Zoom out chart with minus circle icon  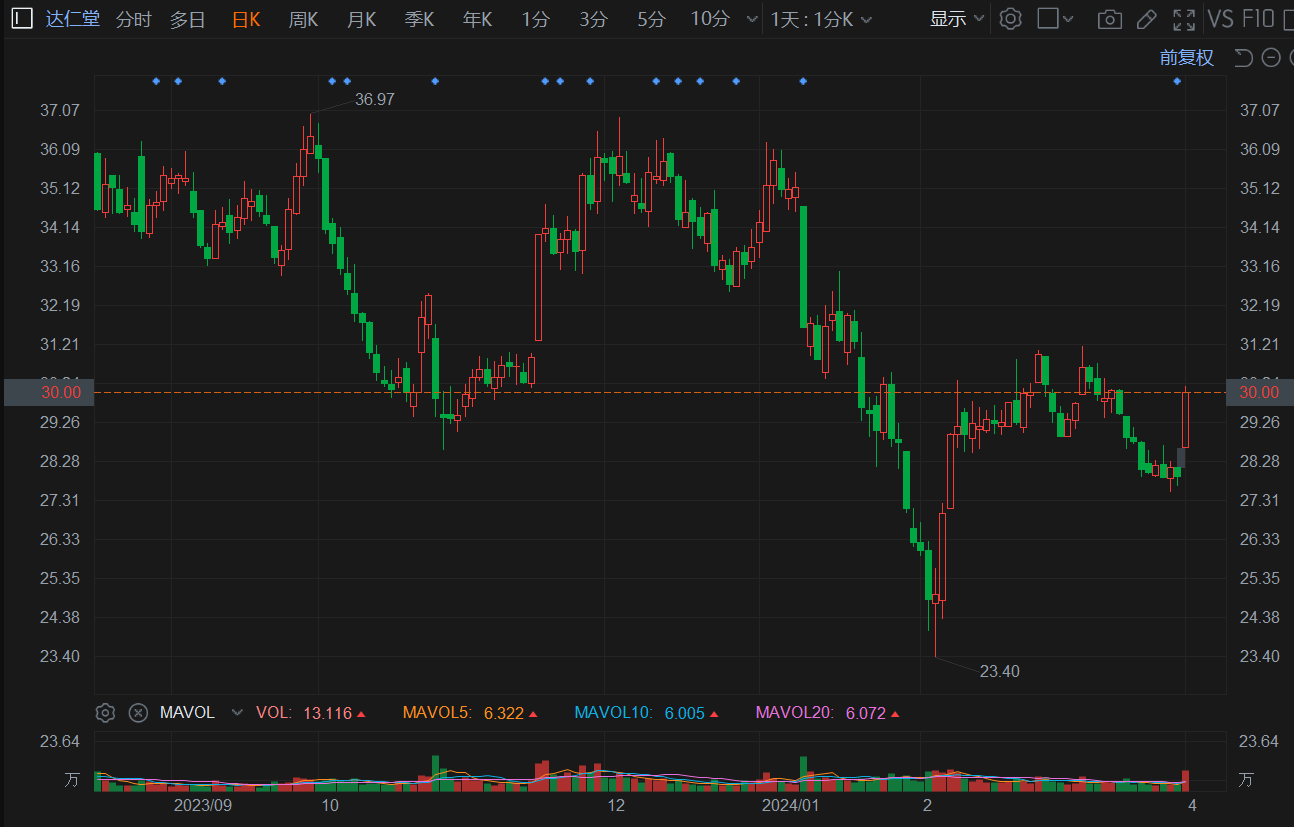coord(1271,58)
